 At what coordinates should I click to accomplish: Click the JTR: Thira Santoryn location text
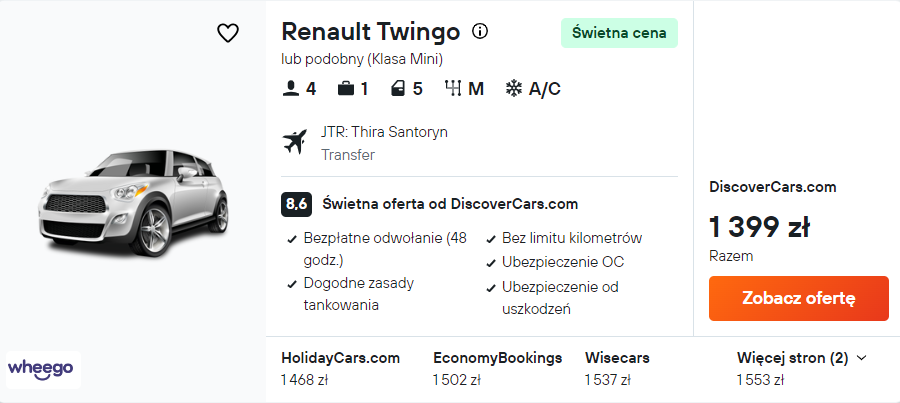pyautogui.click(x=384, y=132)
